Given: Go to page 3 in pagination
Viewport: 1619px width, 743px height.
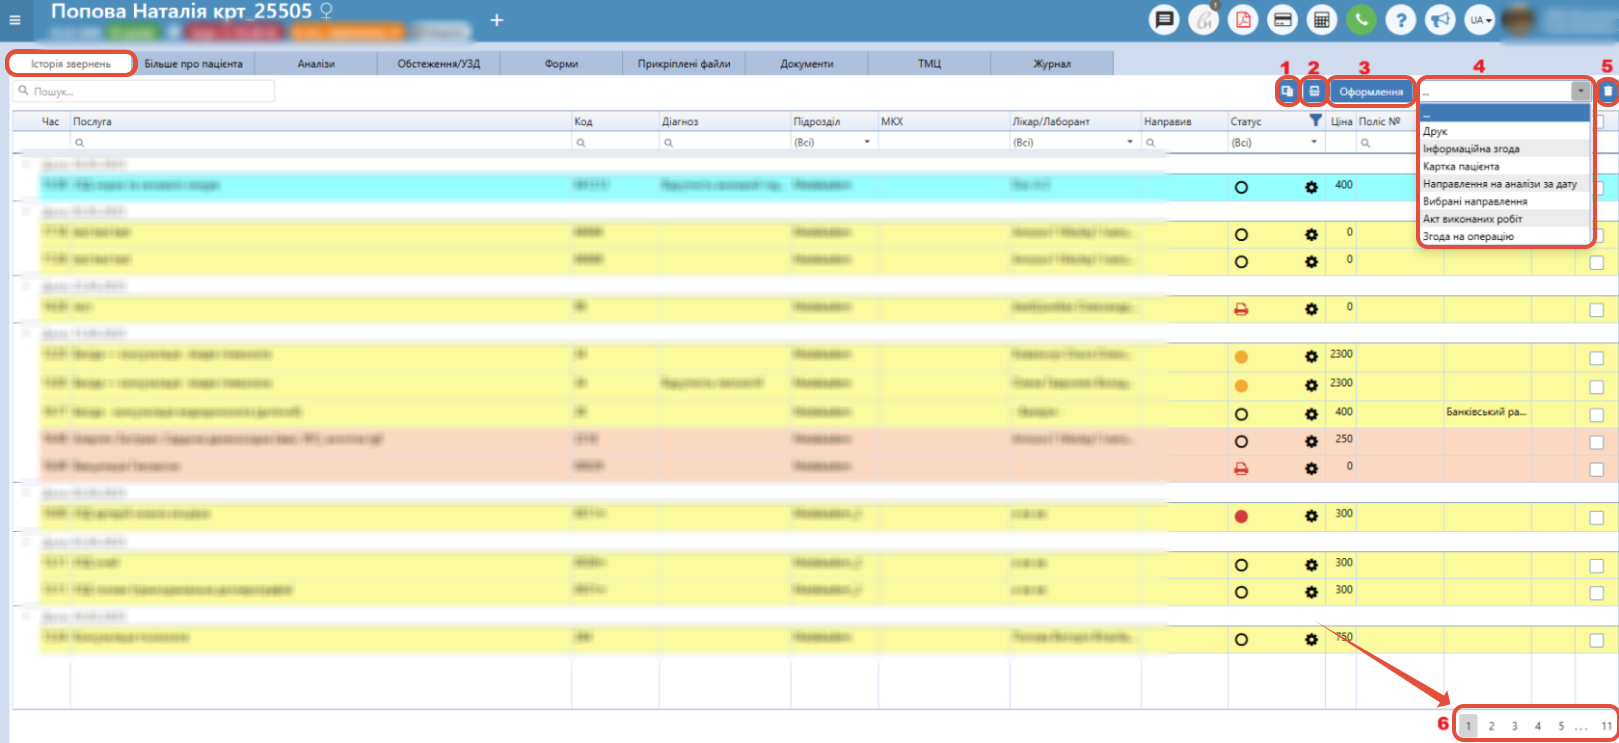Looking at the screenshot, I should (1514, 726).
